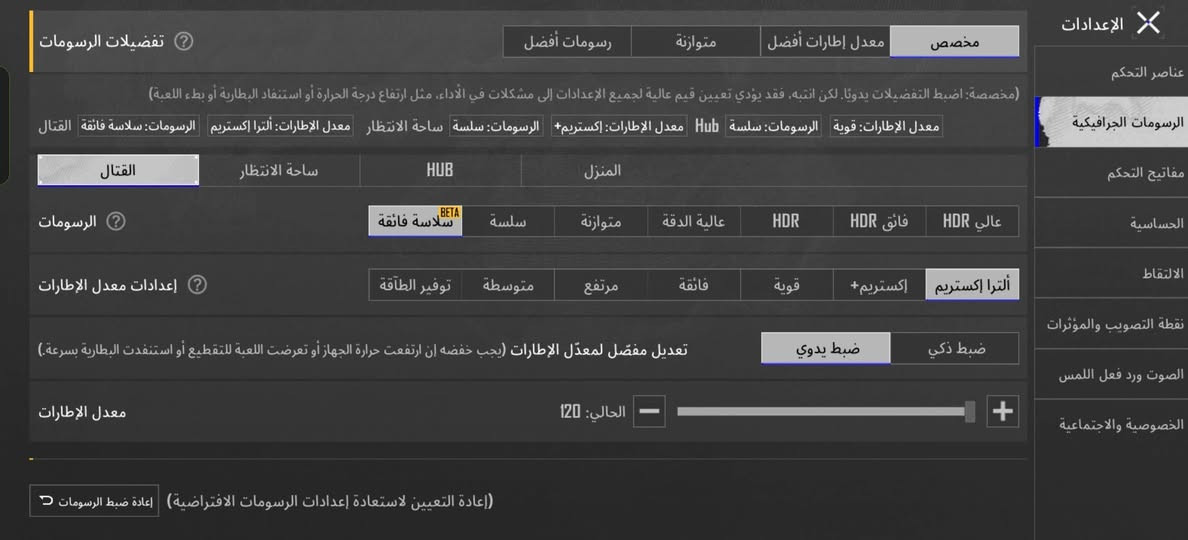The height and width of the screenshot is (540, 1188).
Task: Increase frame rate with the plus icon
Action: [x=1002, y=411]
